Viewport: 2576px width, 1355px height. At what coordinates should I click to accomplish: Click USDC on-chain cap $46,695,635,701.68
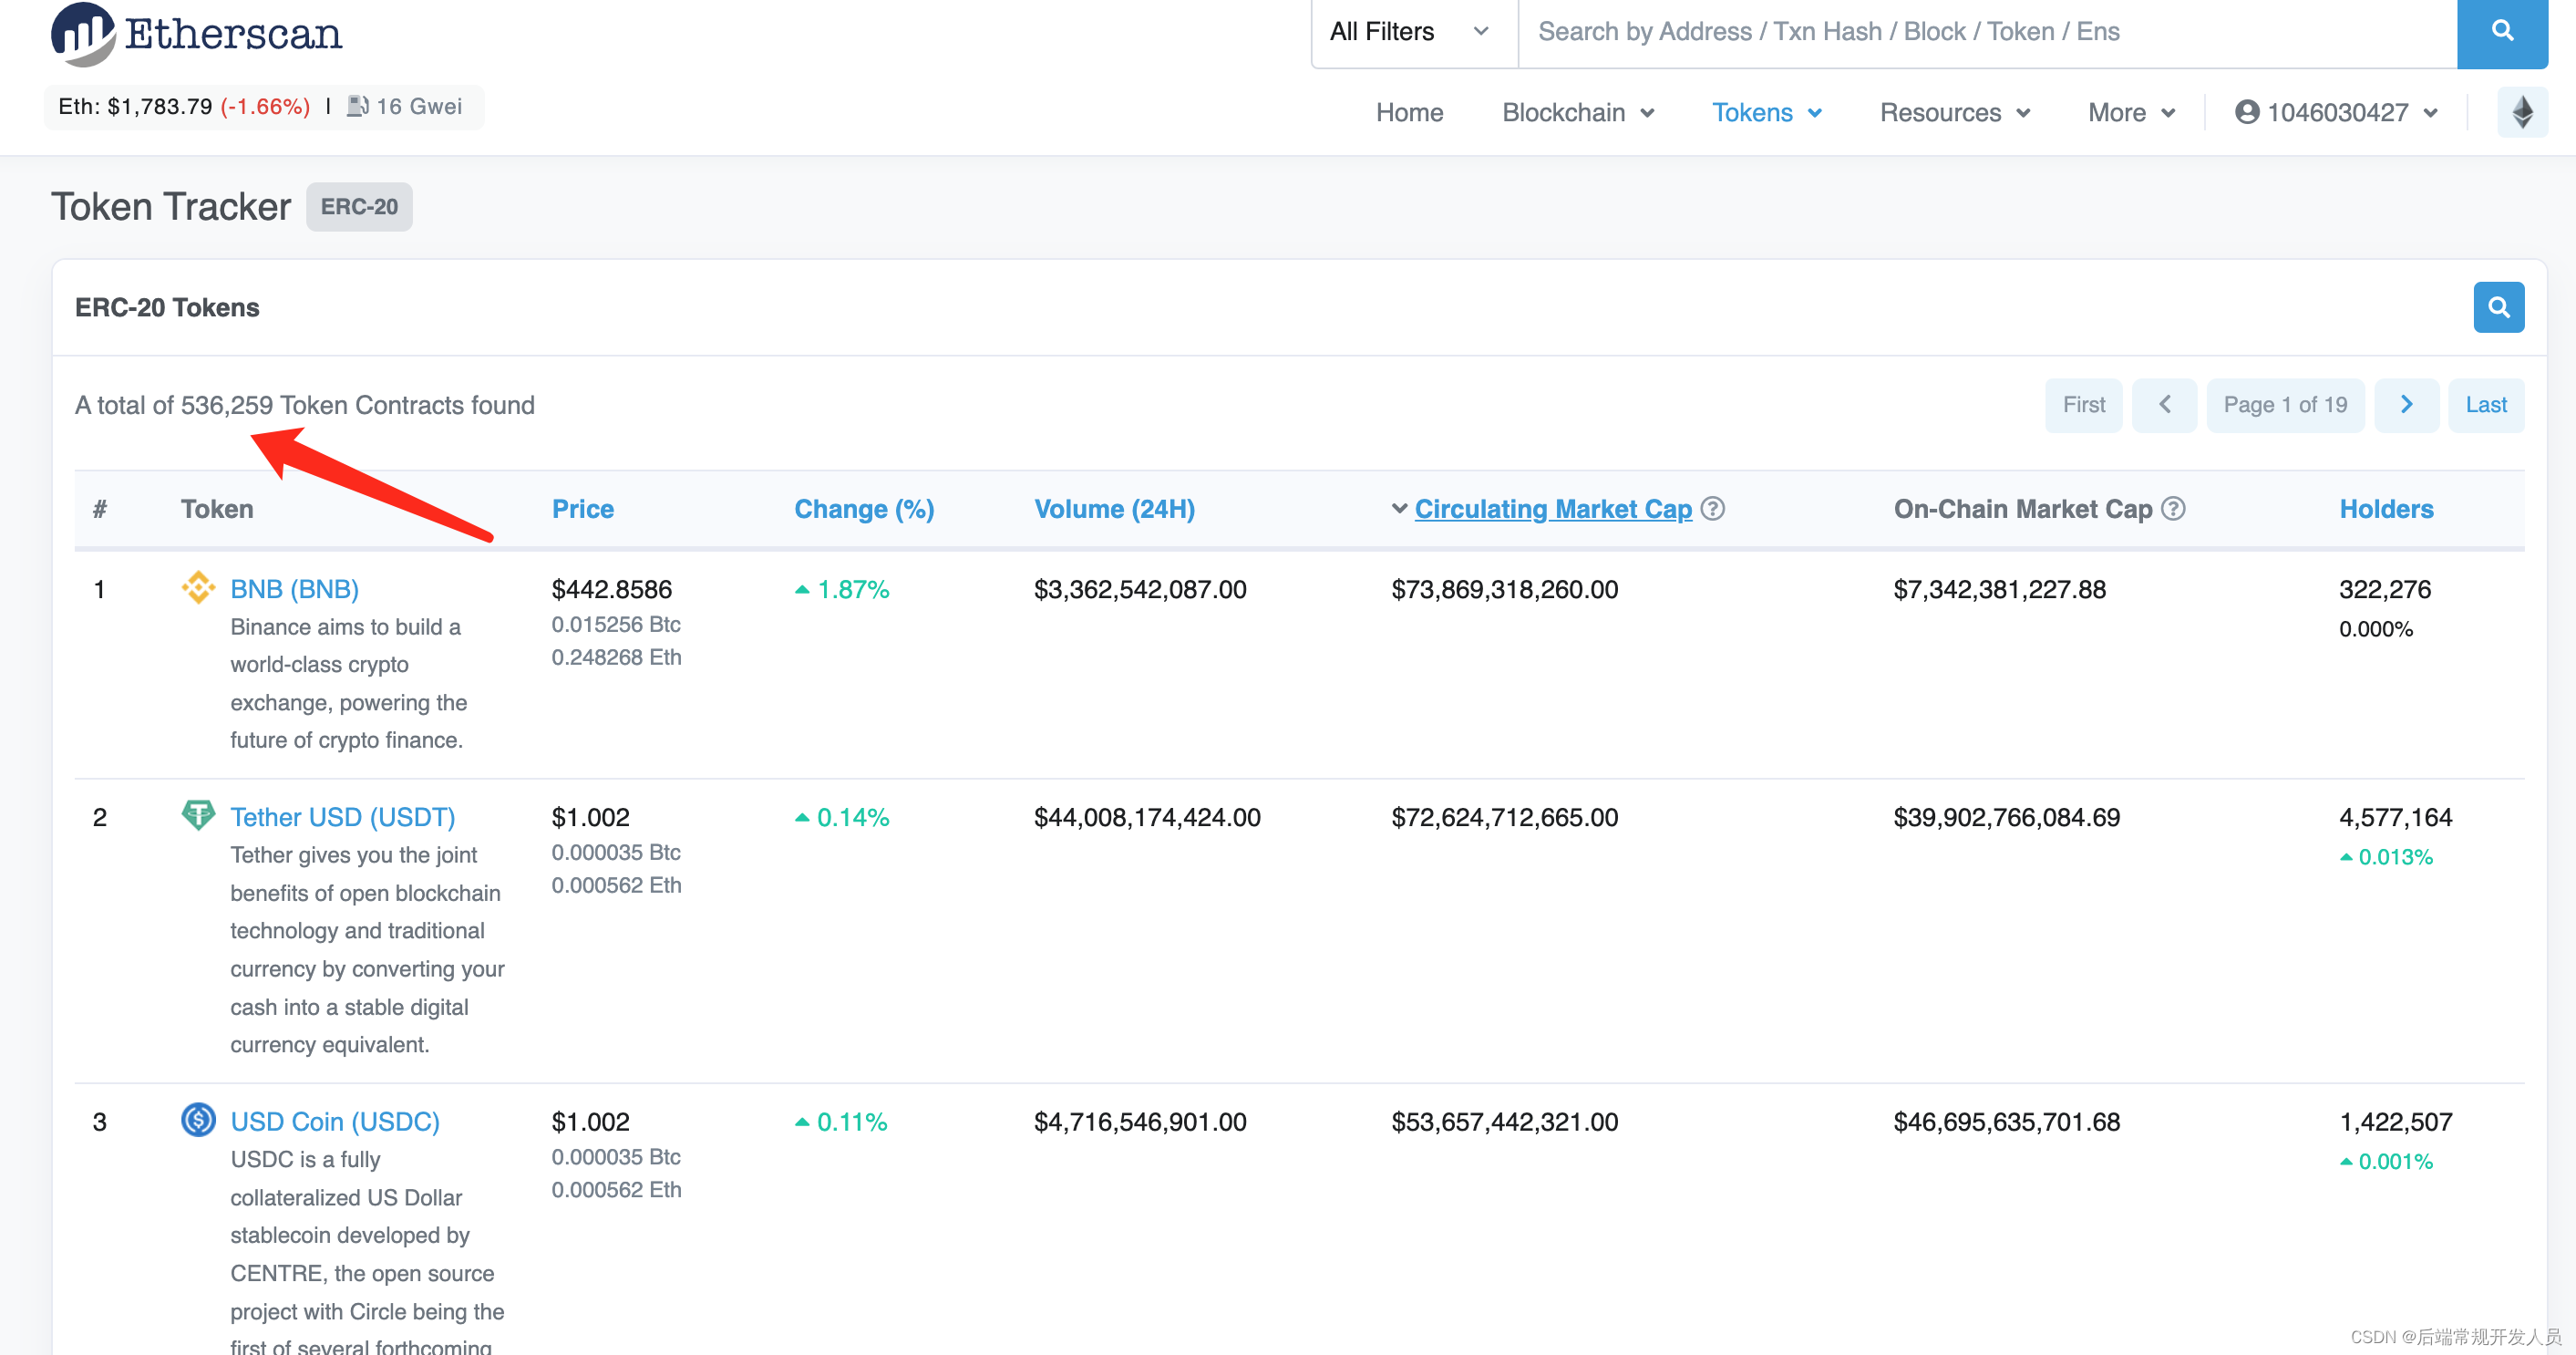pyautogui.click(x=2006, y=1121)
